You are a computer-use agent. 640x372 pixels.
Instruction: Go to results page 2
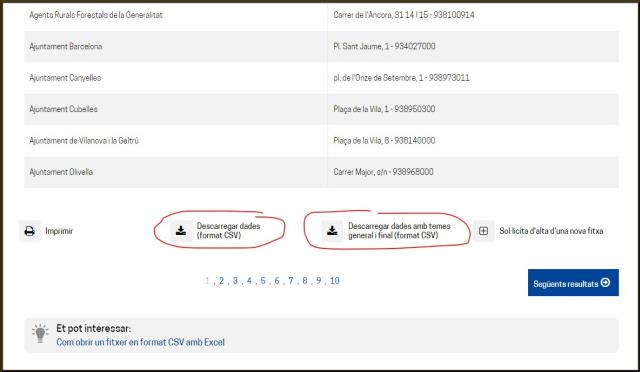221,281
